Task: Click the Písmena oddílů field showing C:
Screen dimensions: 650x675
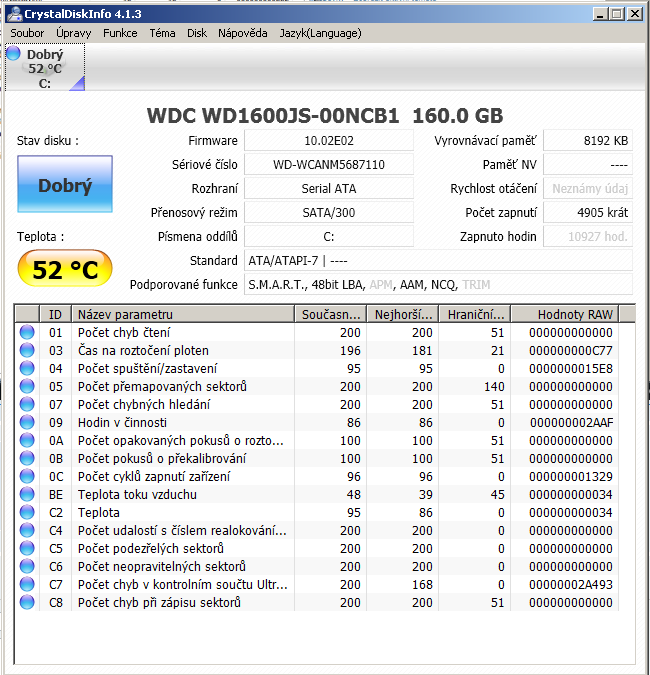Action: pyautogui.click(x=329, y=237)
